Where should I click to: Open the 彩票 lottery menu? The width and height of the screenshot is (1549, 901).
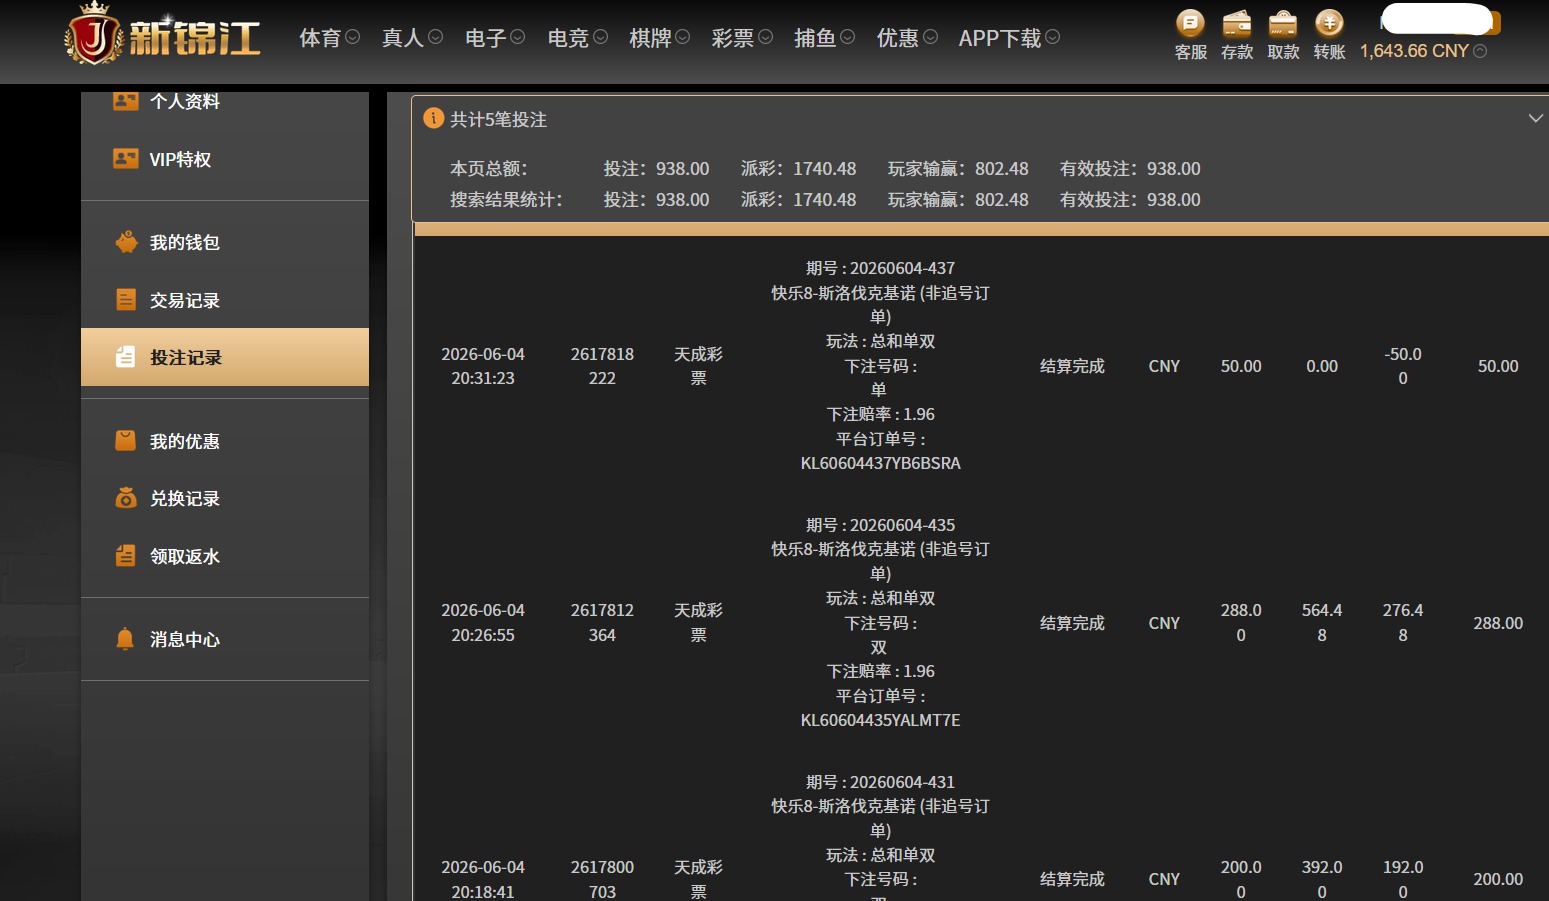click(732, 38)
